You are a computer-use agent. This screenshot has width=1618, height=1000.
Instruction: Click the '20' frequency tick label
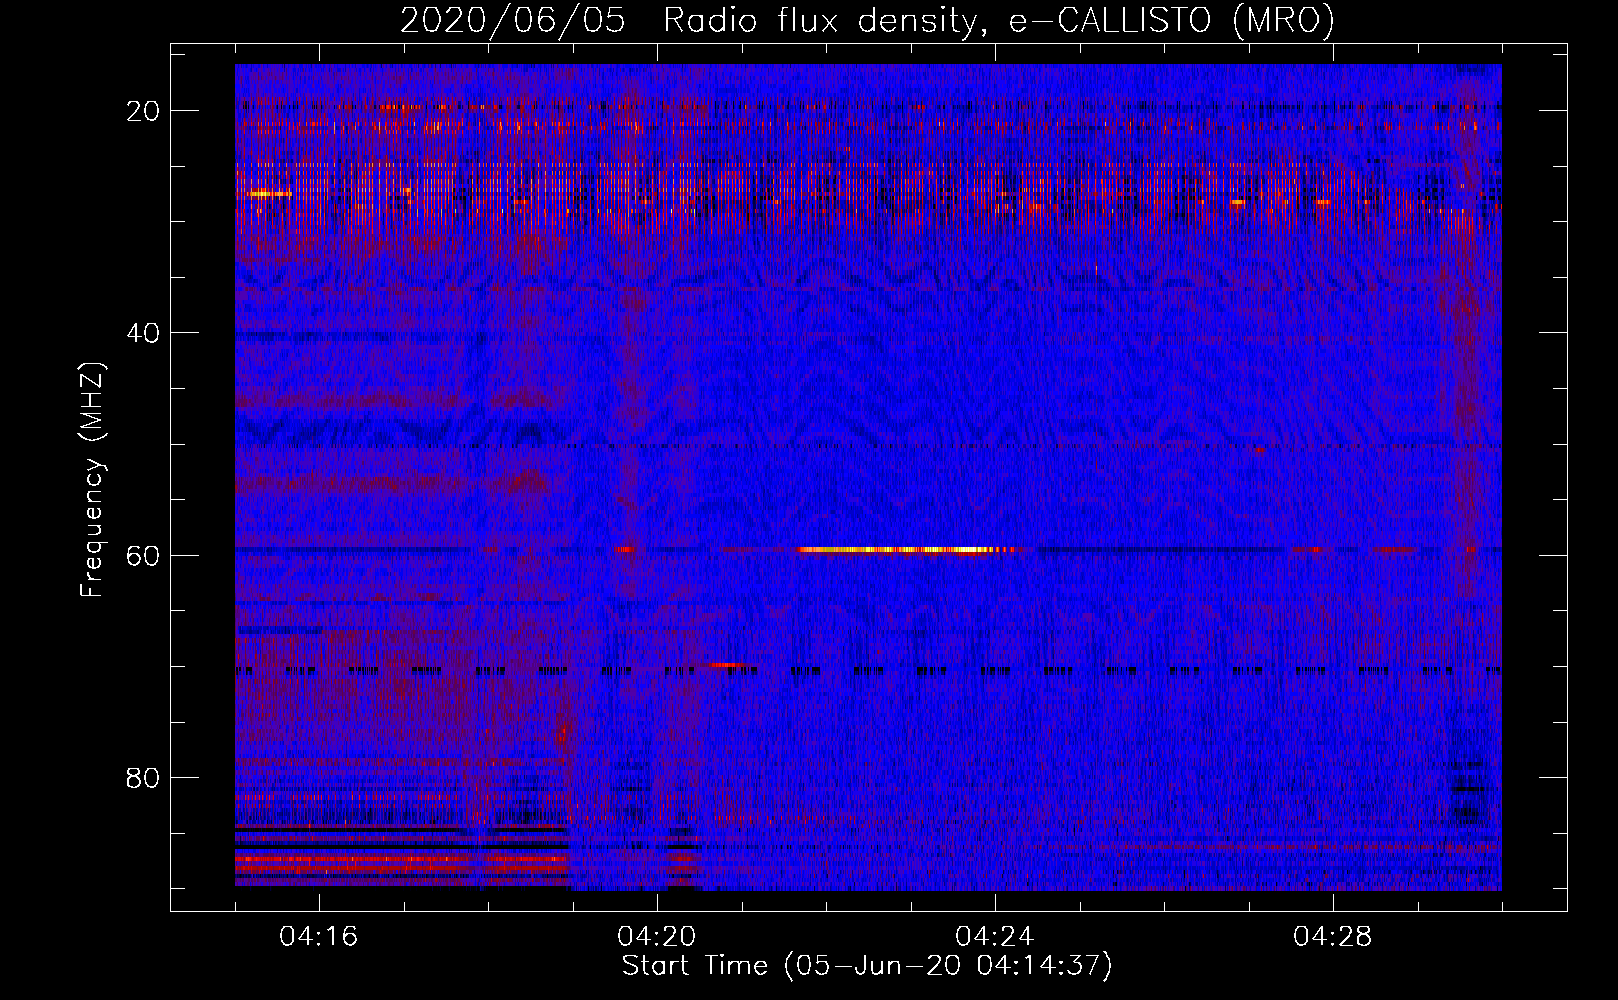coord(143,110)
